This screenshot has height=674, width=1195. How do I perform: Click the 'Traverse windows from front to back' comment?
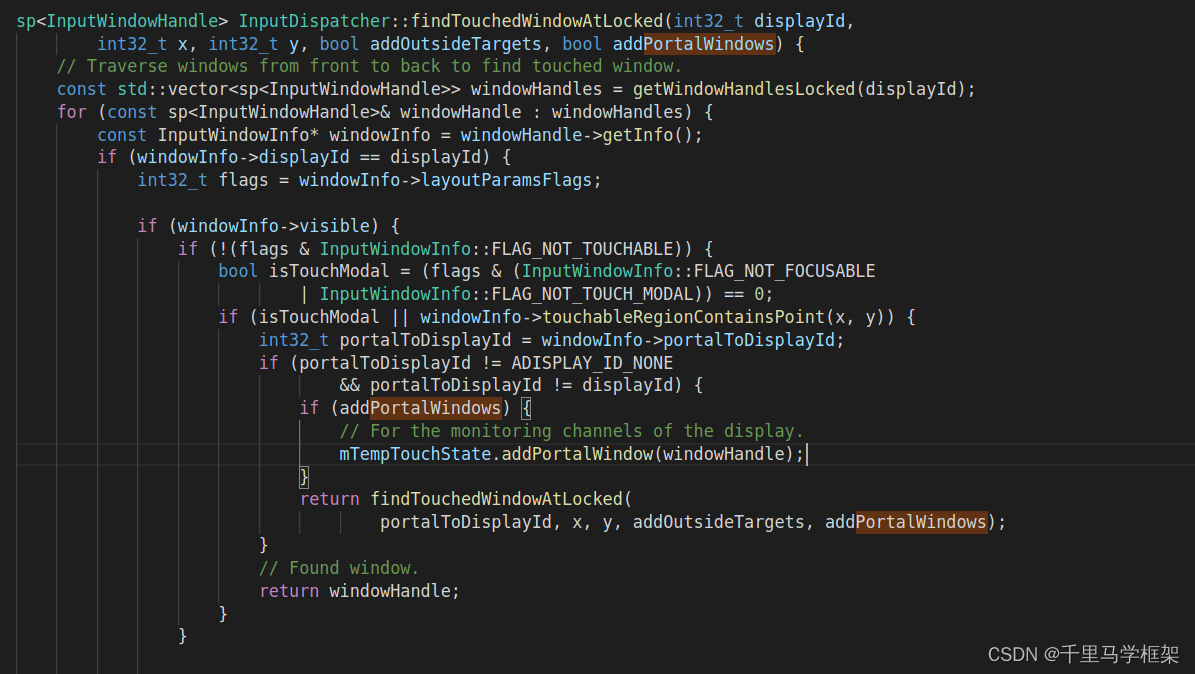[370, 66]
